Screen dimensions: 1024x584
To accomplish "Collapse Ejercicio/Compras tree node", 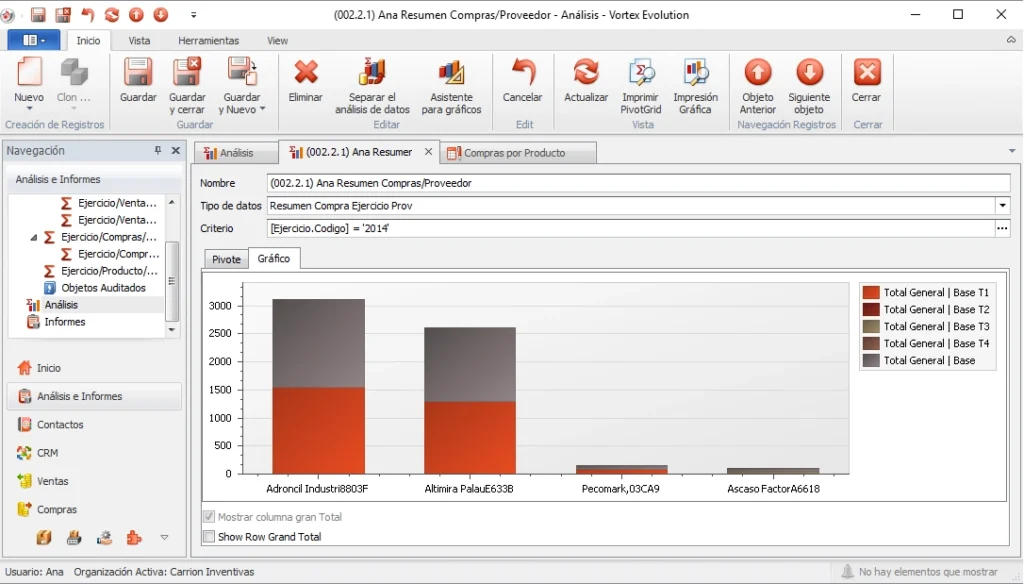I will 34,237.
